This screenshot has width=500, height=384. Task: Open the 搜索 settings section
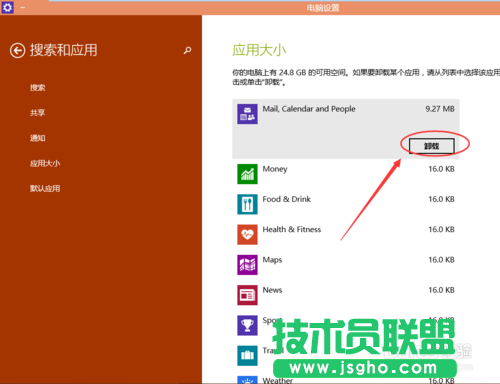[38, 88]
